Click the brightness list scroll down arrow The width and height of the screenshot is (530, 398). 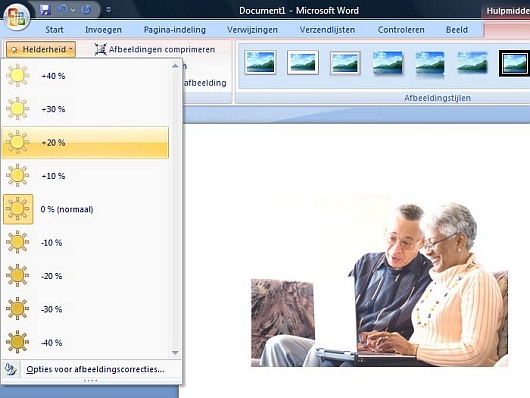[175, 353]
